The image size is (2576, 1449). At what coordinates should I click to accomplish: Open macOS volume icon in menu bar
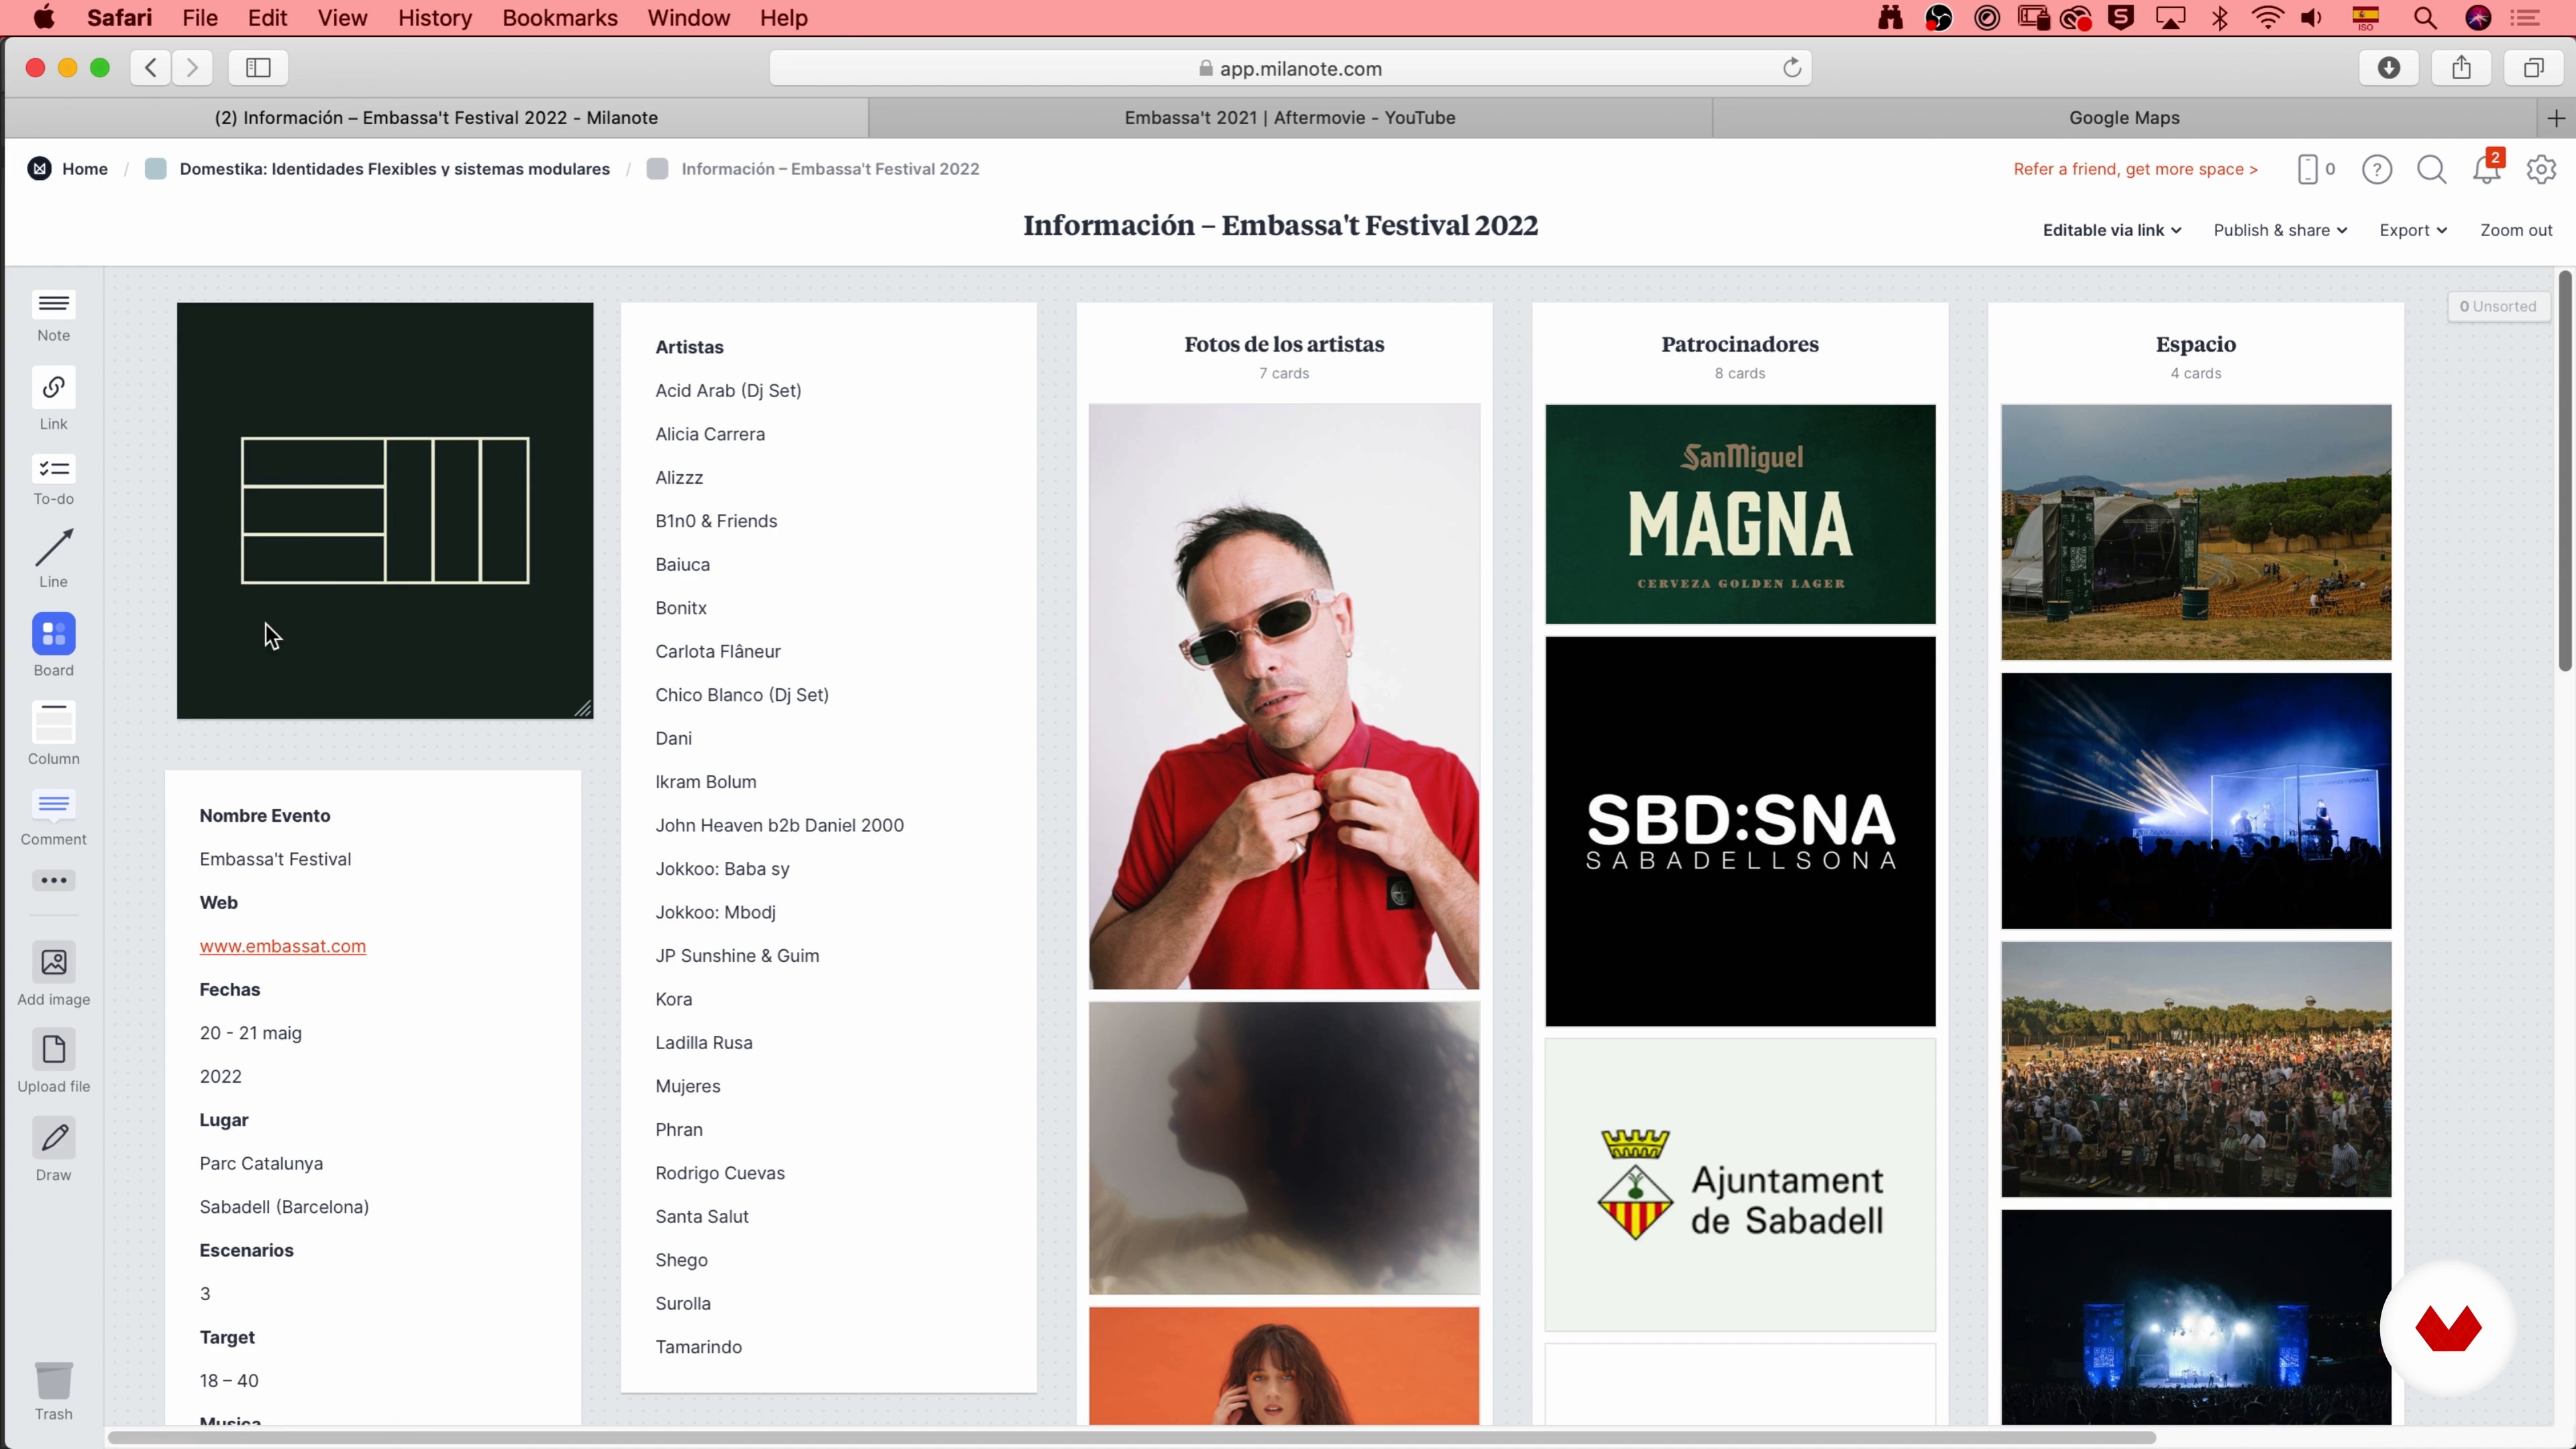click(2312, 18)
